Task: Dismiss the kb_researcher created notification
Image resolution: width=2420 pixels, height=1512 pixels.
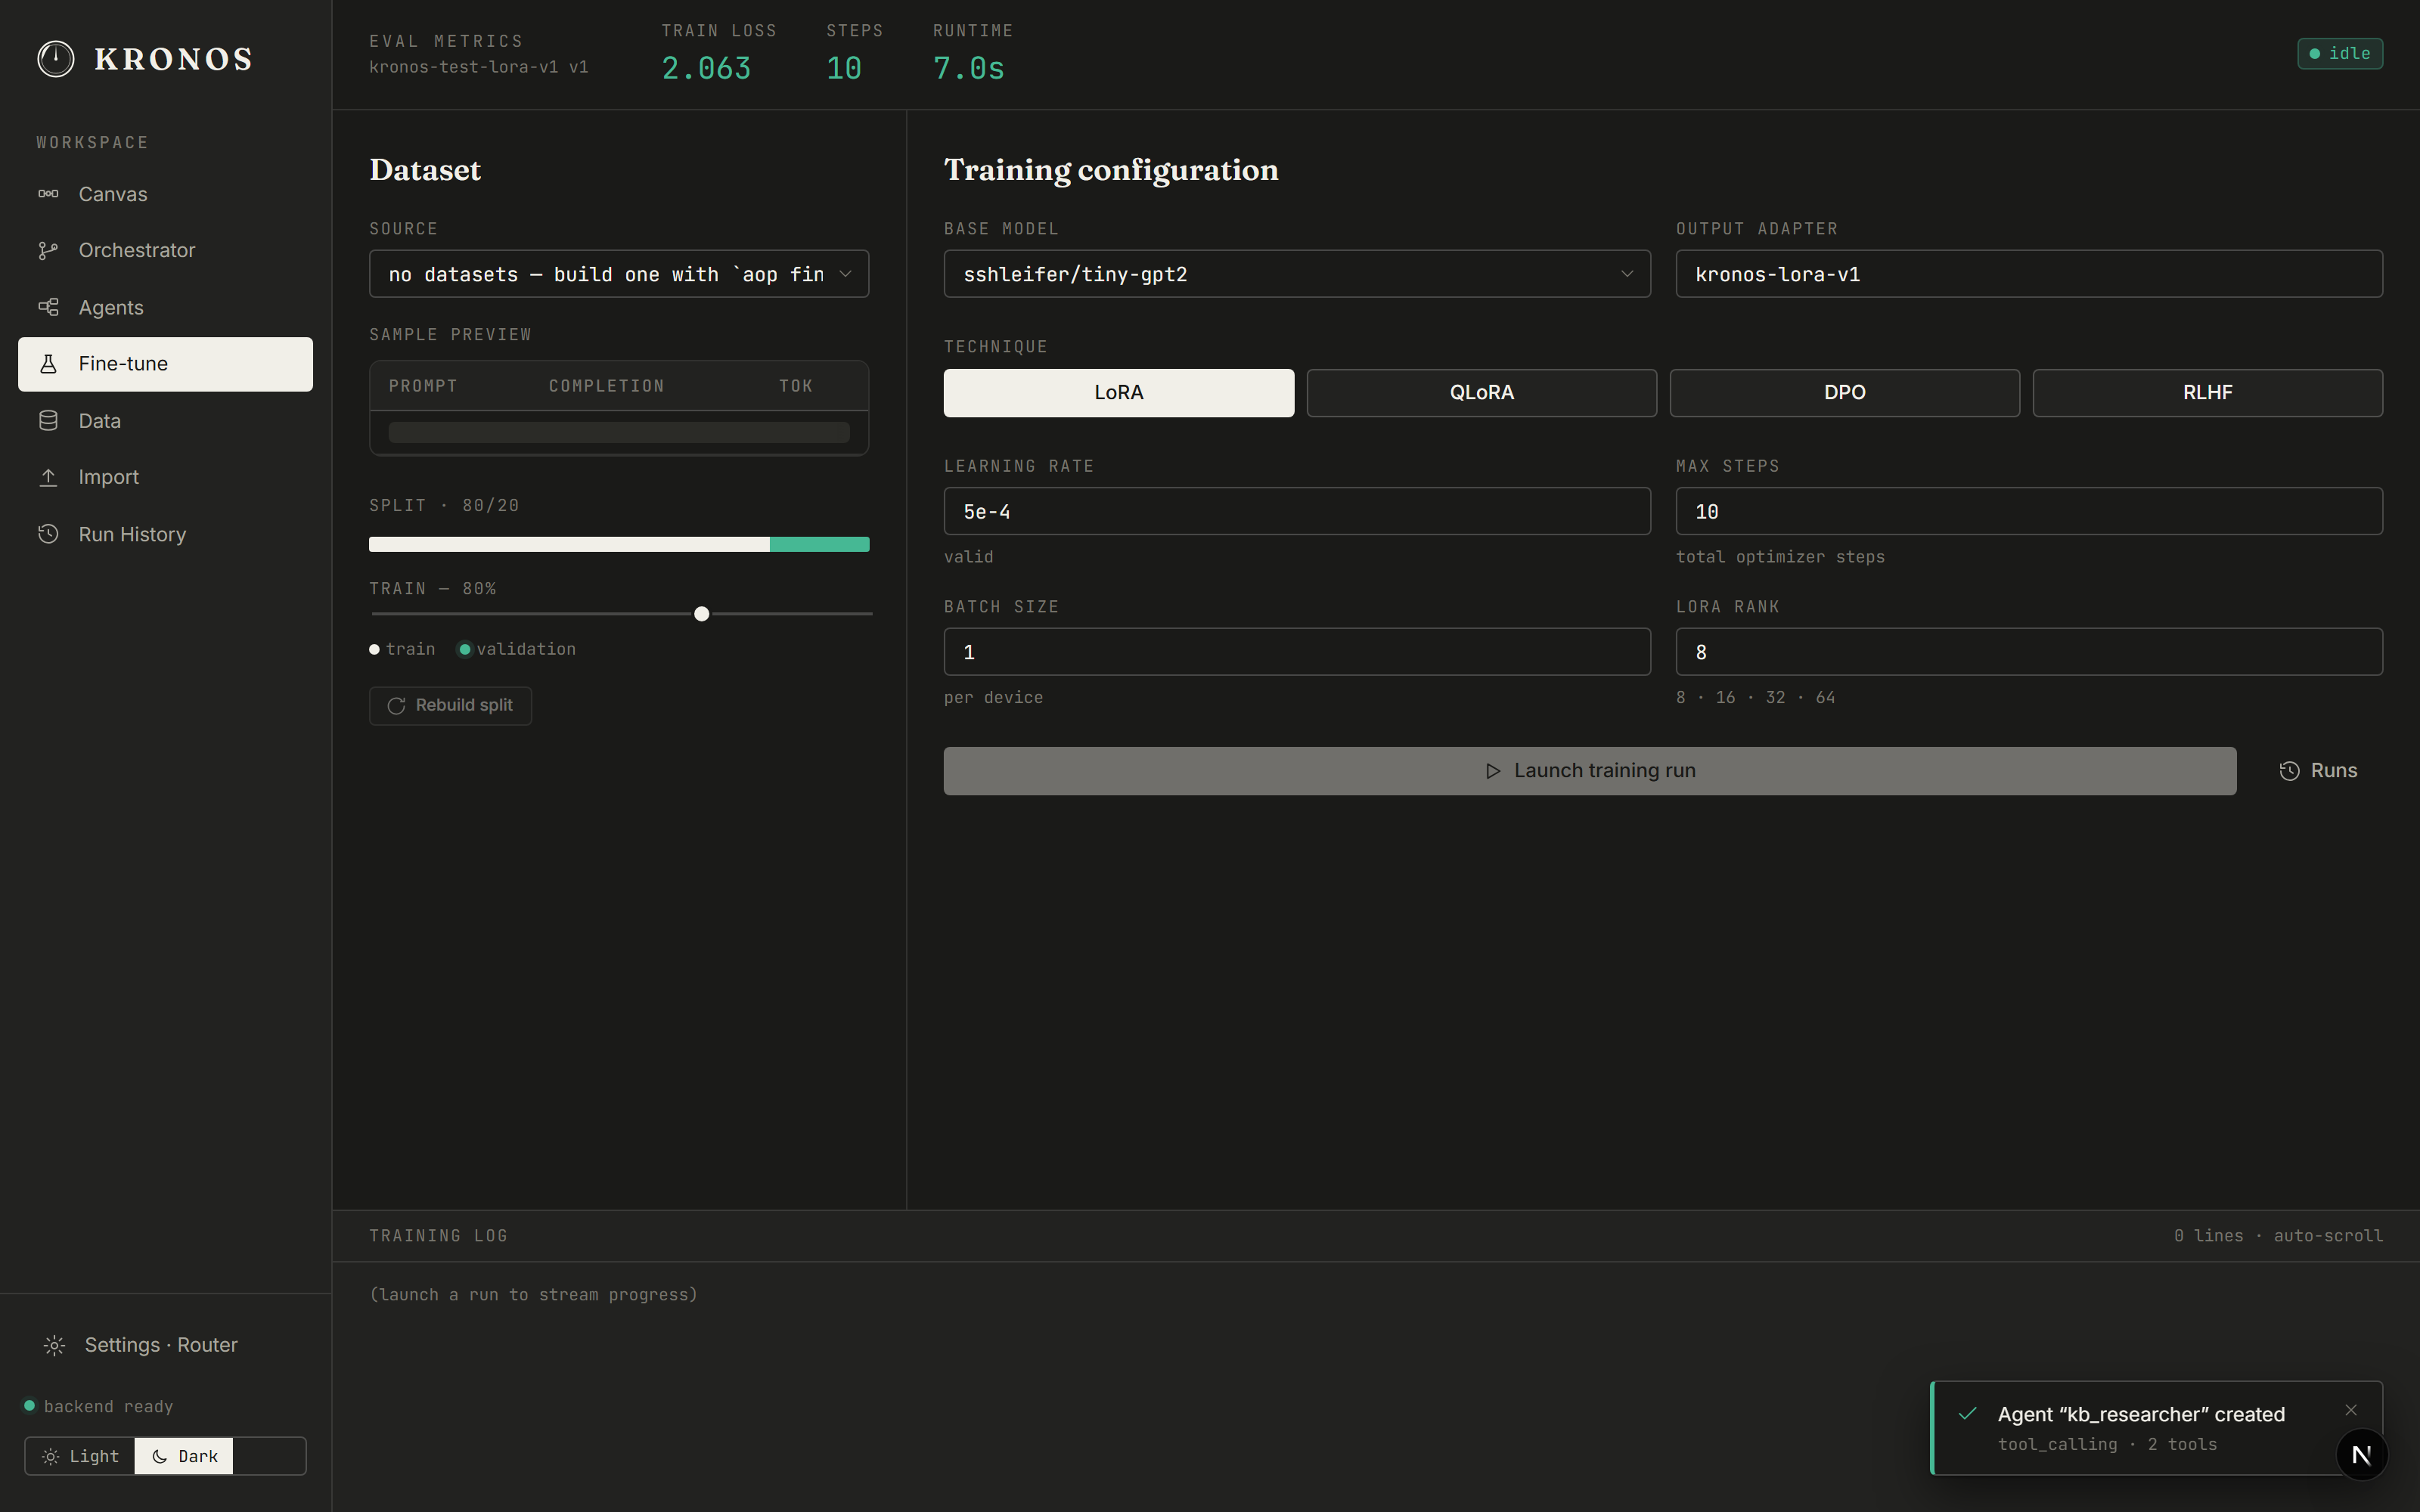Action: (2351, 1410)
